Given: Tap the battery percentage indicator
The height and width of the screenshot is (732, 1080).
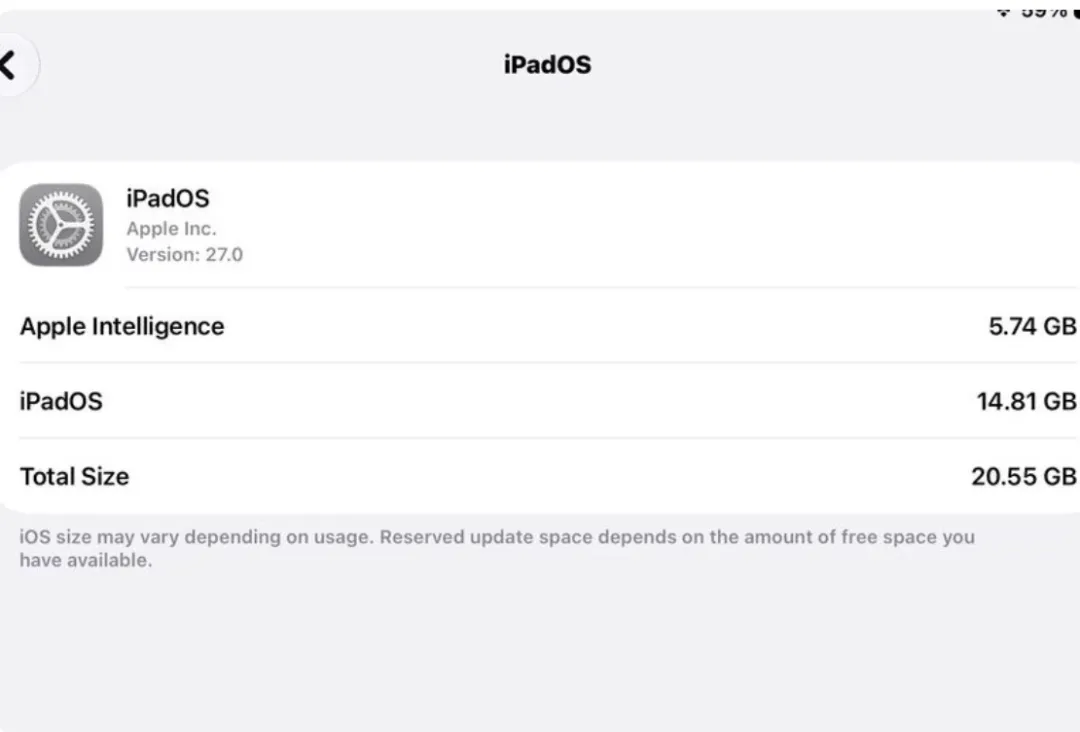Looking at the screenshot, I should point(1043,12).
